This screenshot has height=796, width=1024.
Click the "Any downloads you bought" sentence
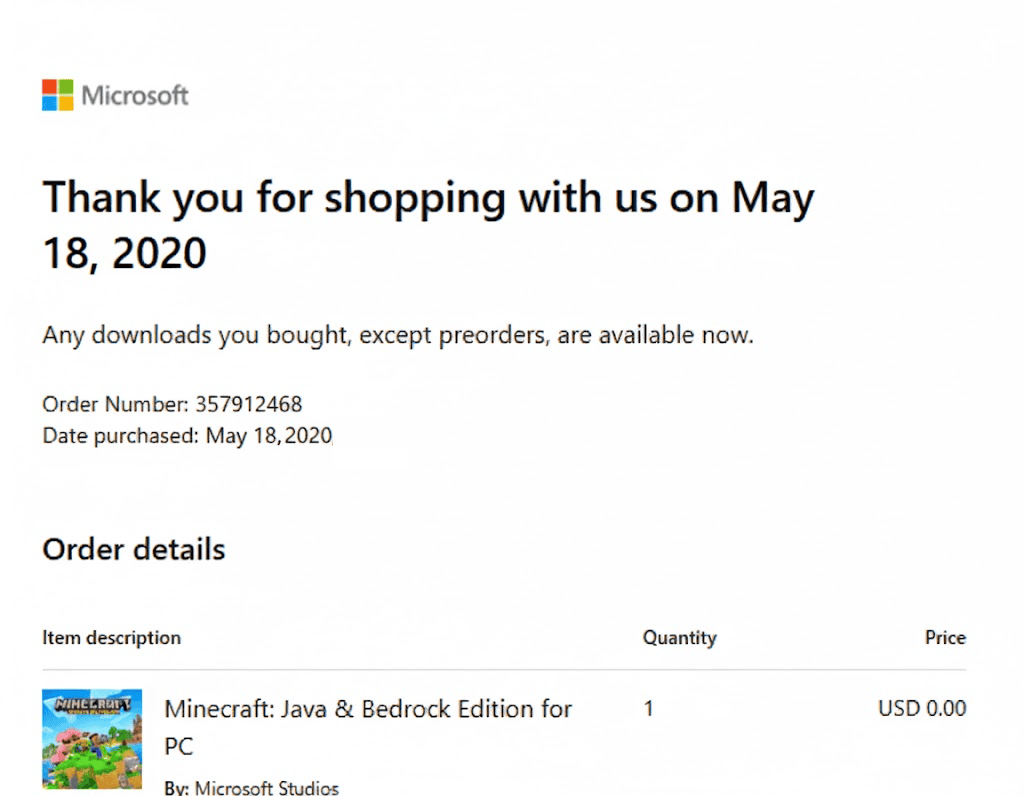point(397,335)
